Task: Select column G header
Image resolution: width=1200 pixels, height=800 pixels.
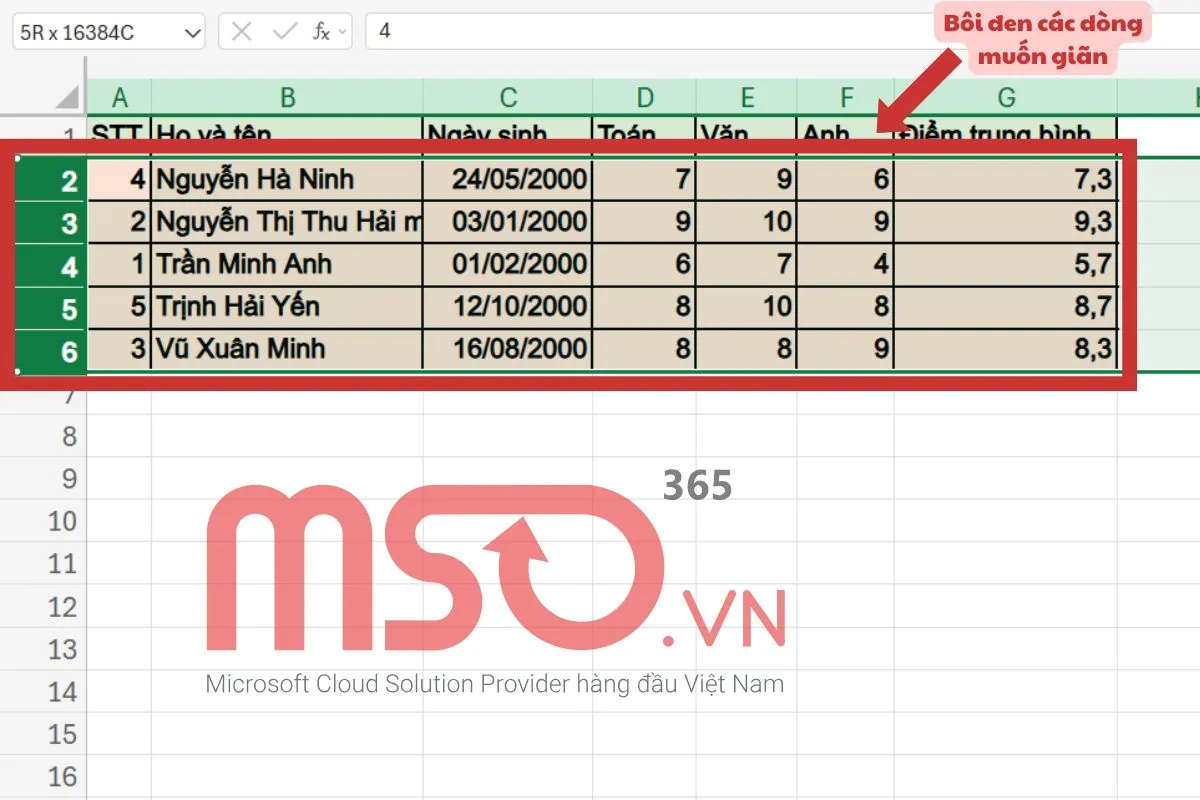Action: tap(1006, 97)
